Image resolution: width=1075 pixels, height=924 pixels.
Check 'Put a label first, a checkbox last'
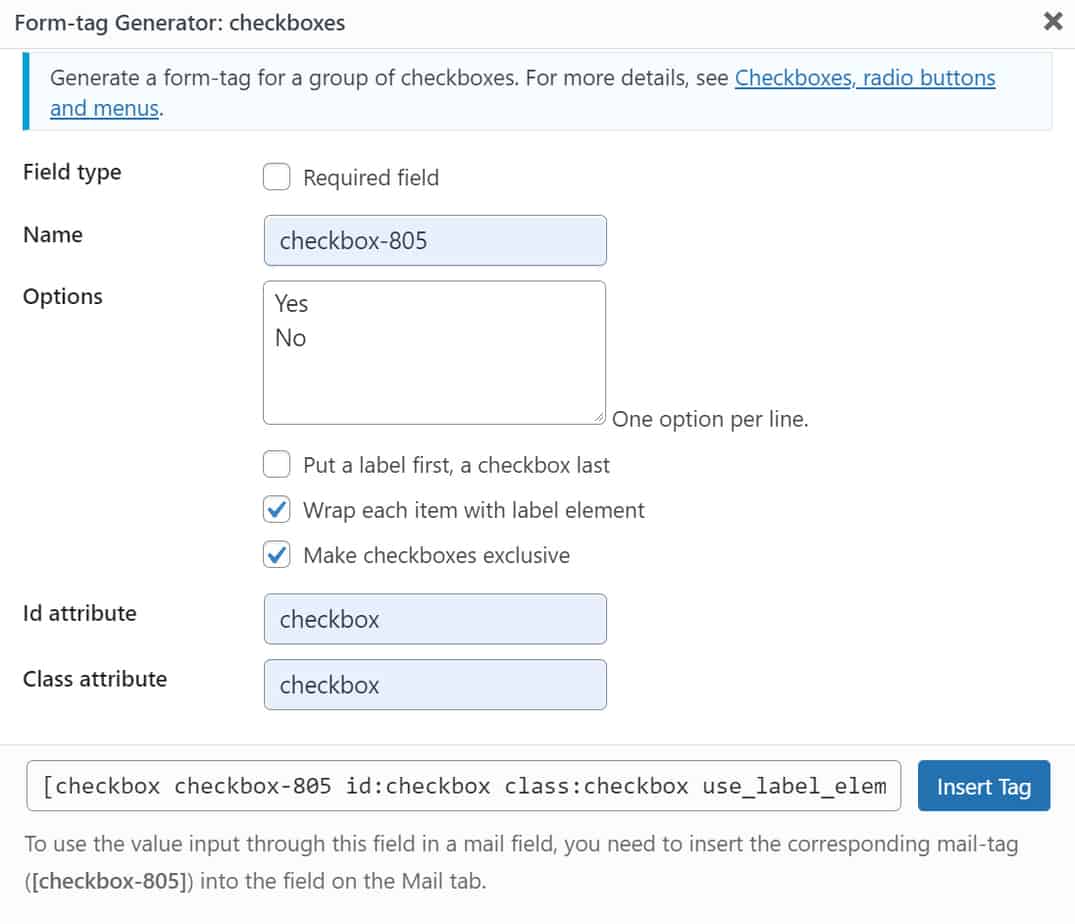(x=276, y=464)
